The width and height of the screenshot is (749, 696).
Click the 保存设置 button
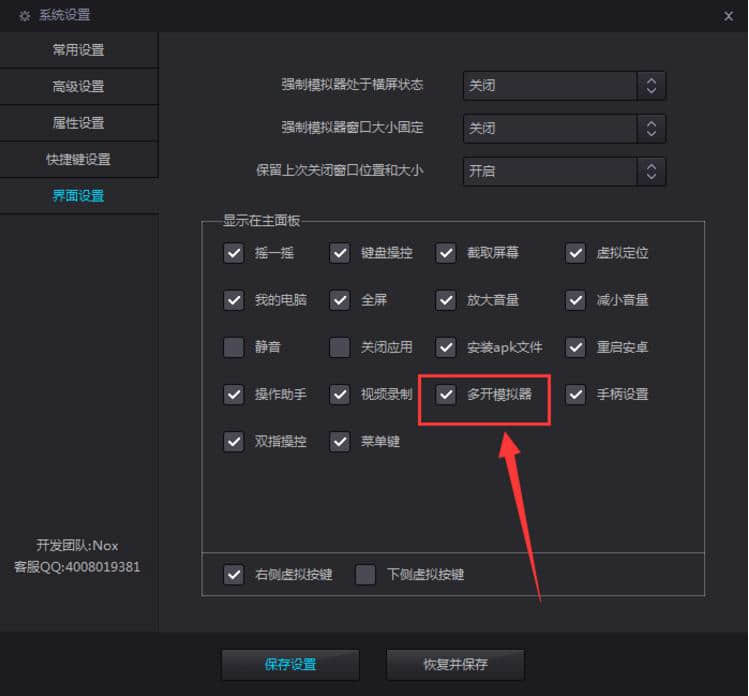290,664
